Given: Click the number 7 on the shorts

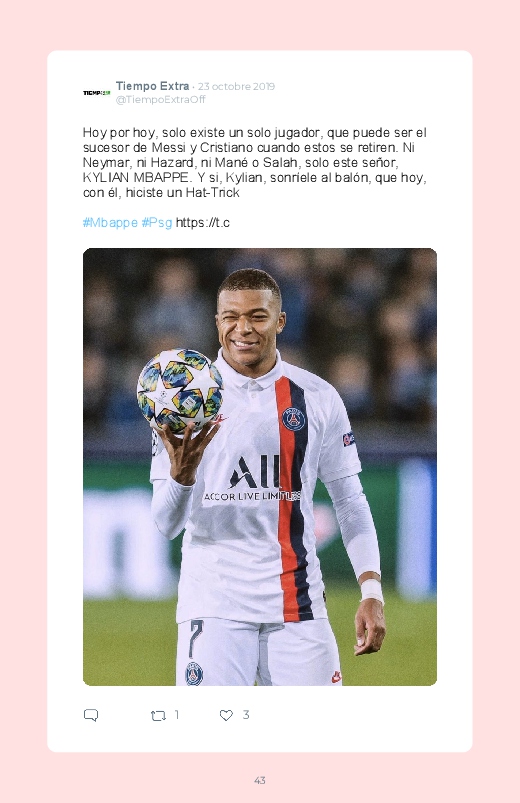Looking at the screenshot, I should point(195,638).
